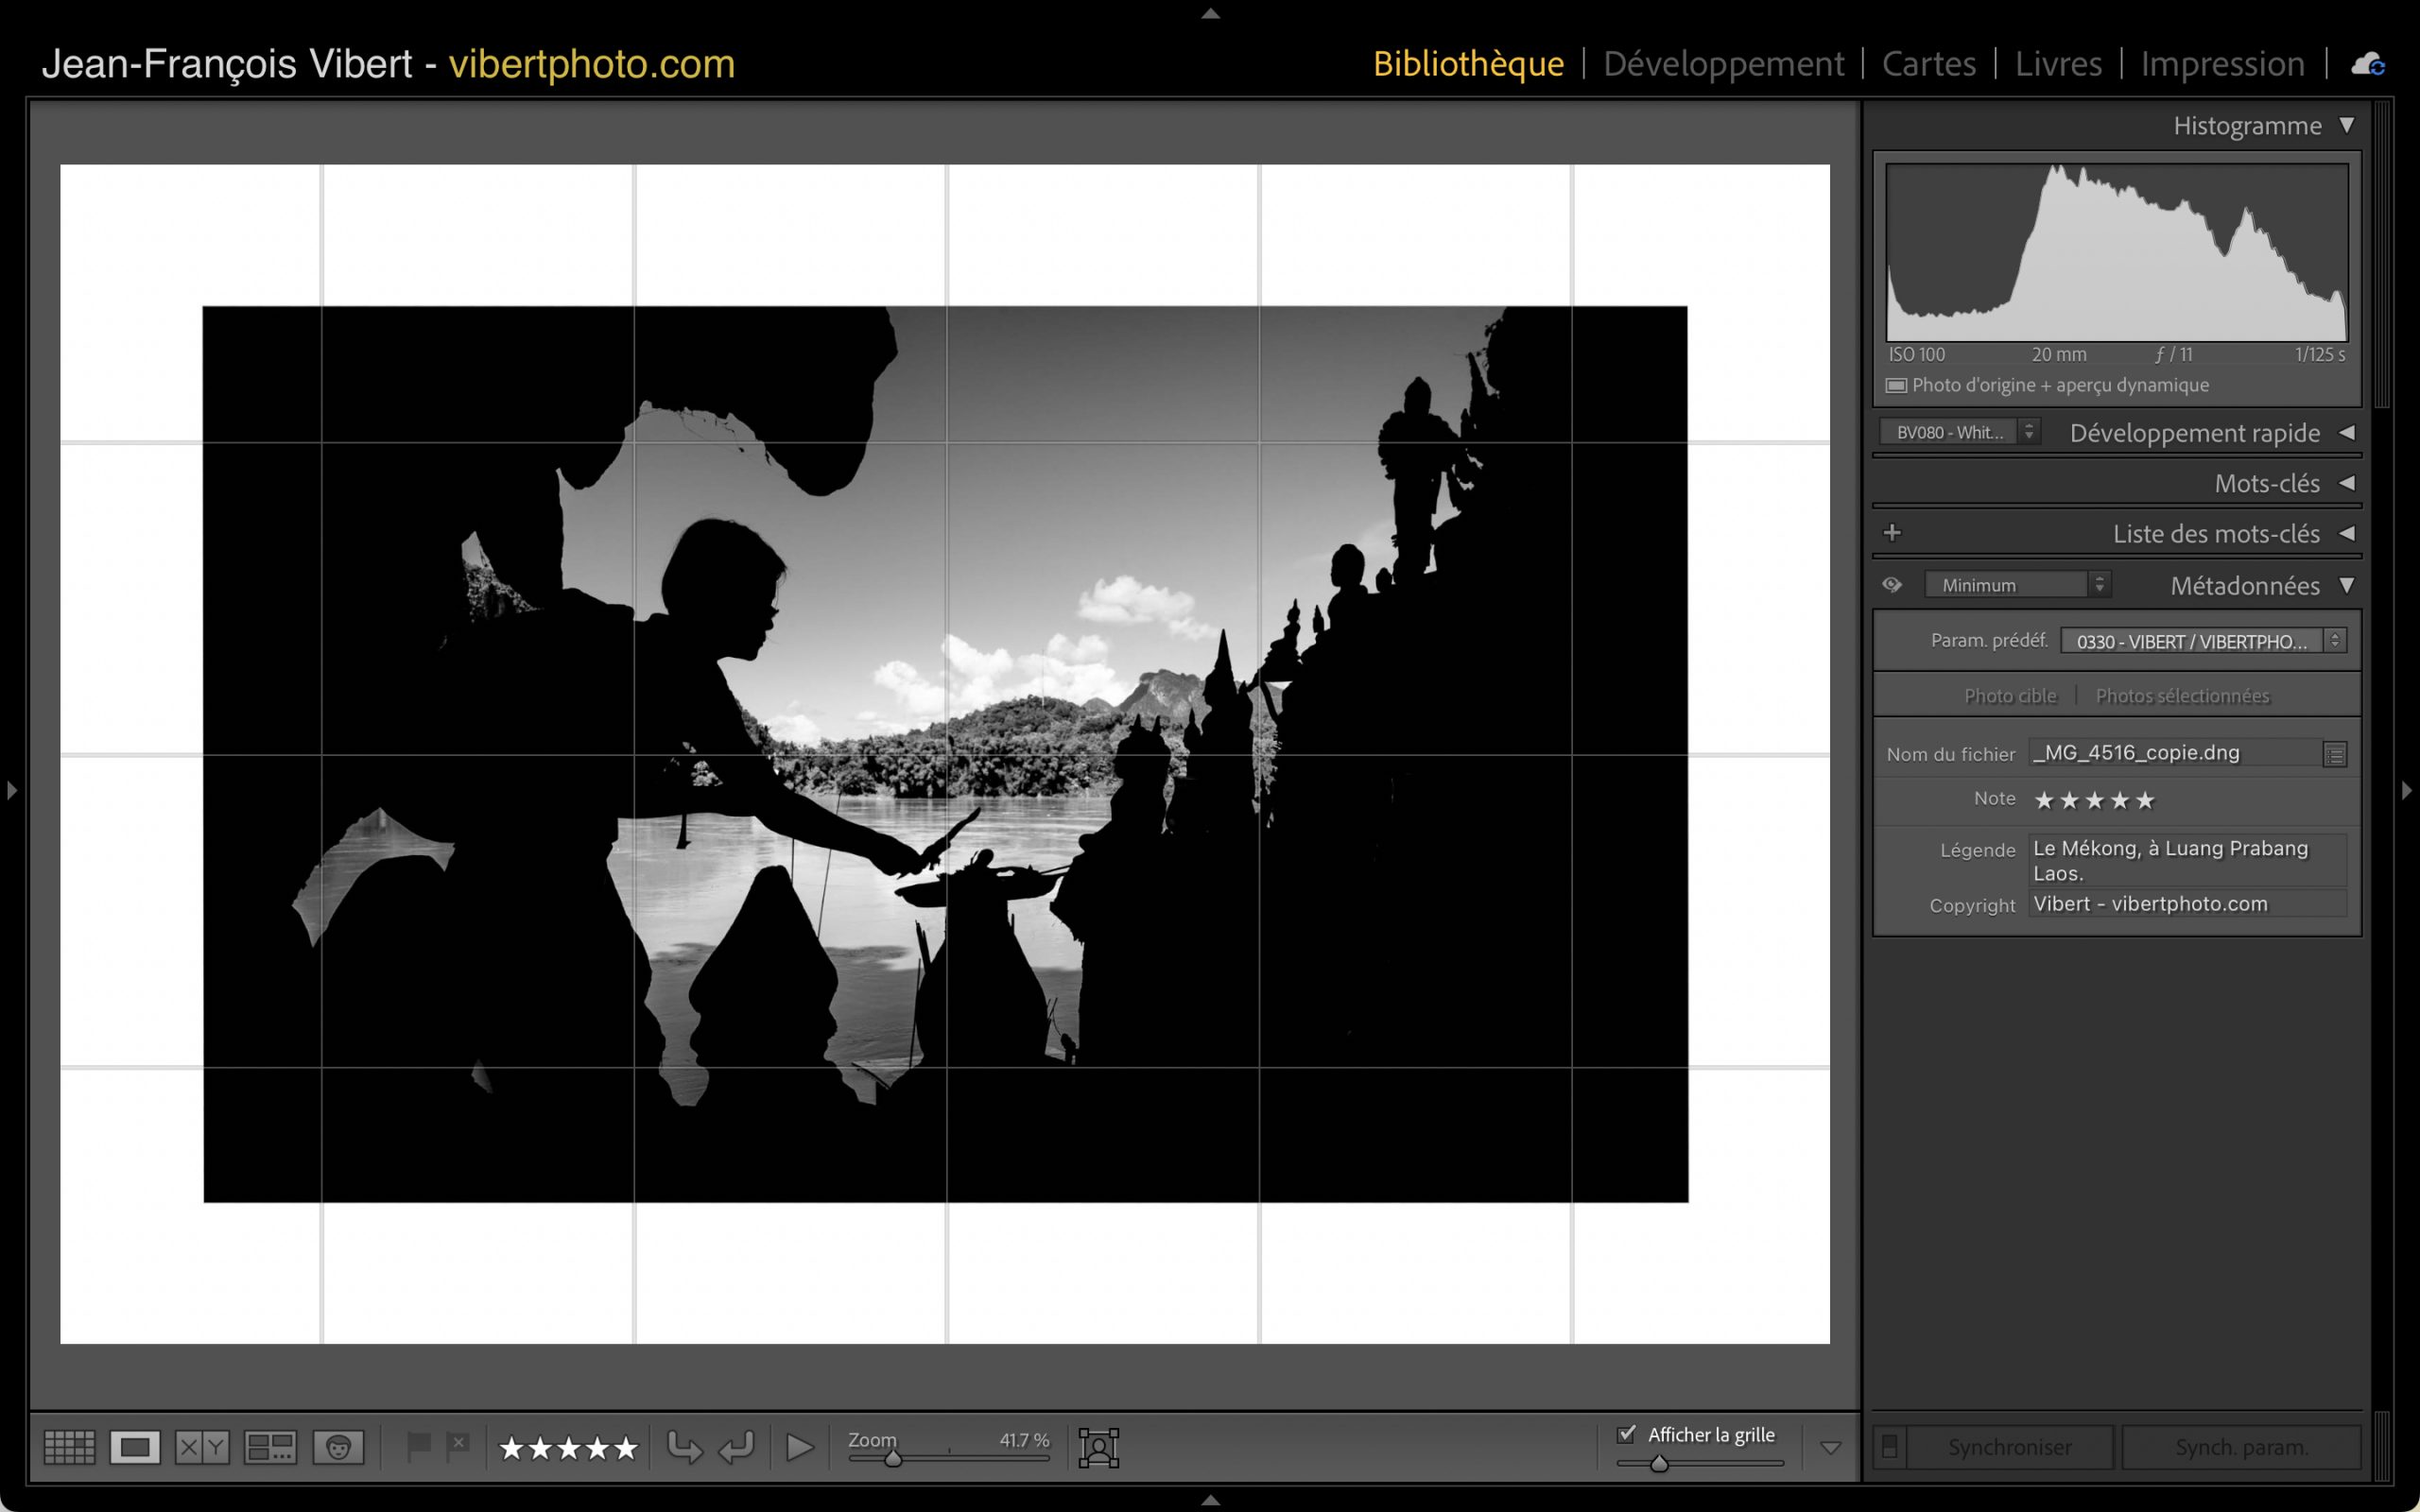Switch to the Cartes module
Viewport: 2420px width, 1512px height.
pyautogui.click(x=1928, y=64)
